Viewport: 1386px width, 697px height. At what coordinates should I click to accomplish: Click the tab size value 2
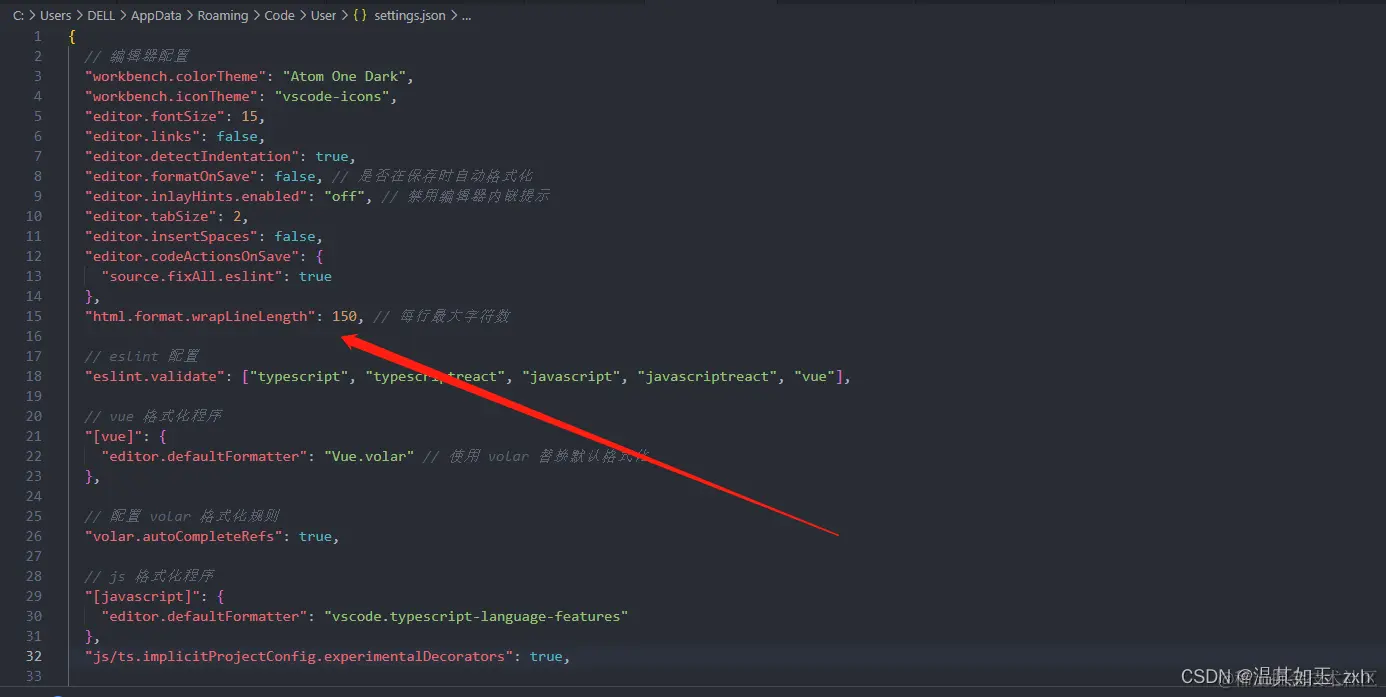coord(237,216)
